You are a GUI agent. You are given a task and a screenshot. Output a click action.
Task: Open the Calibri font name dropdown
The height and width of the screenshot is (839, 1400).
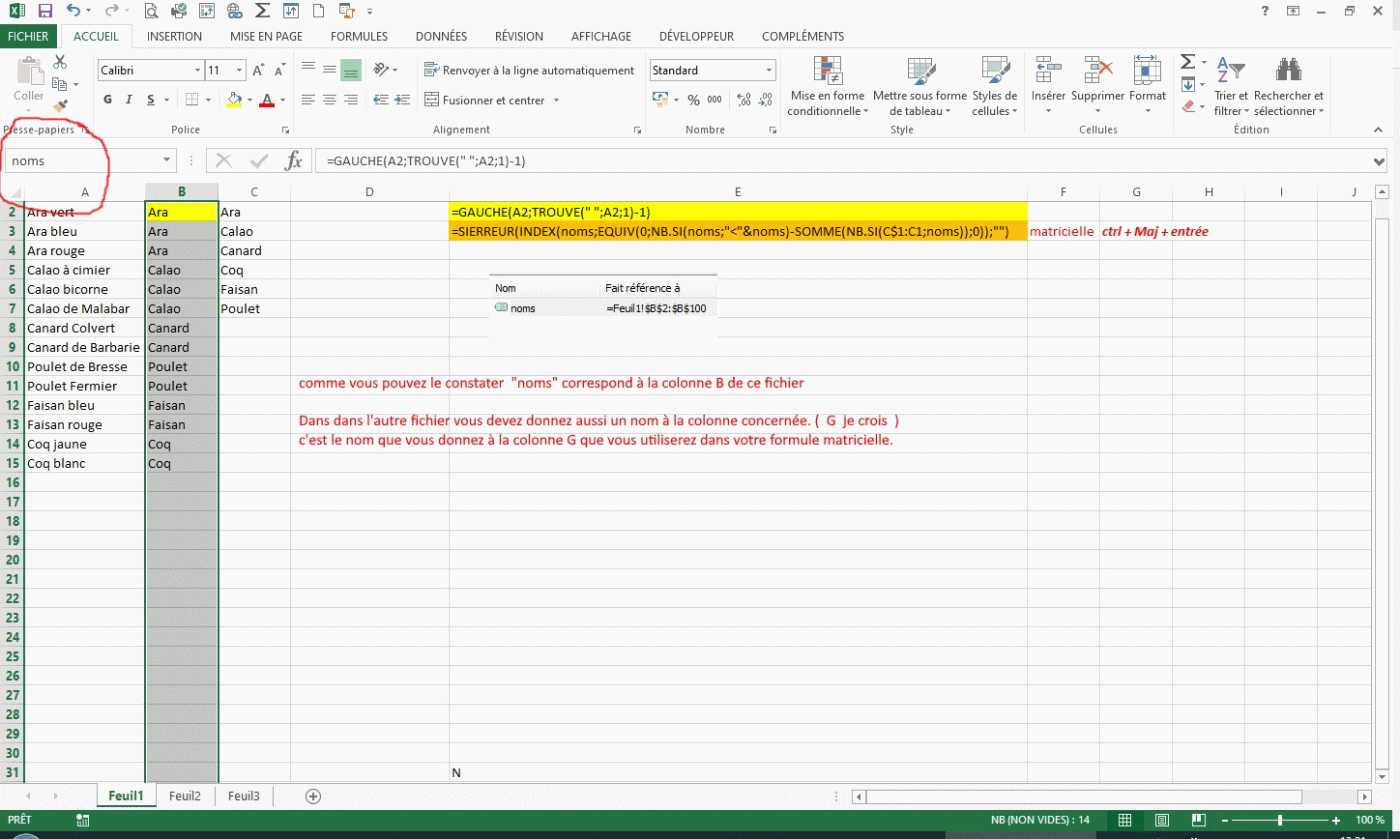pos(197,71)
